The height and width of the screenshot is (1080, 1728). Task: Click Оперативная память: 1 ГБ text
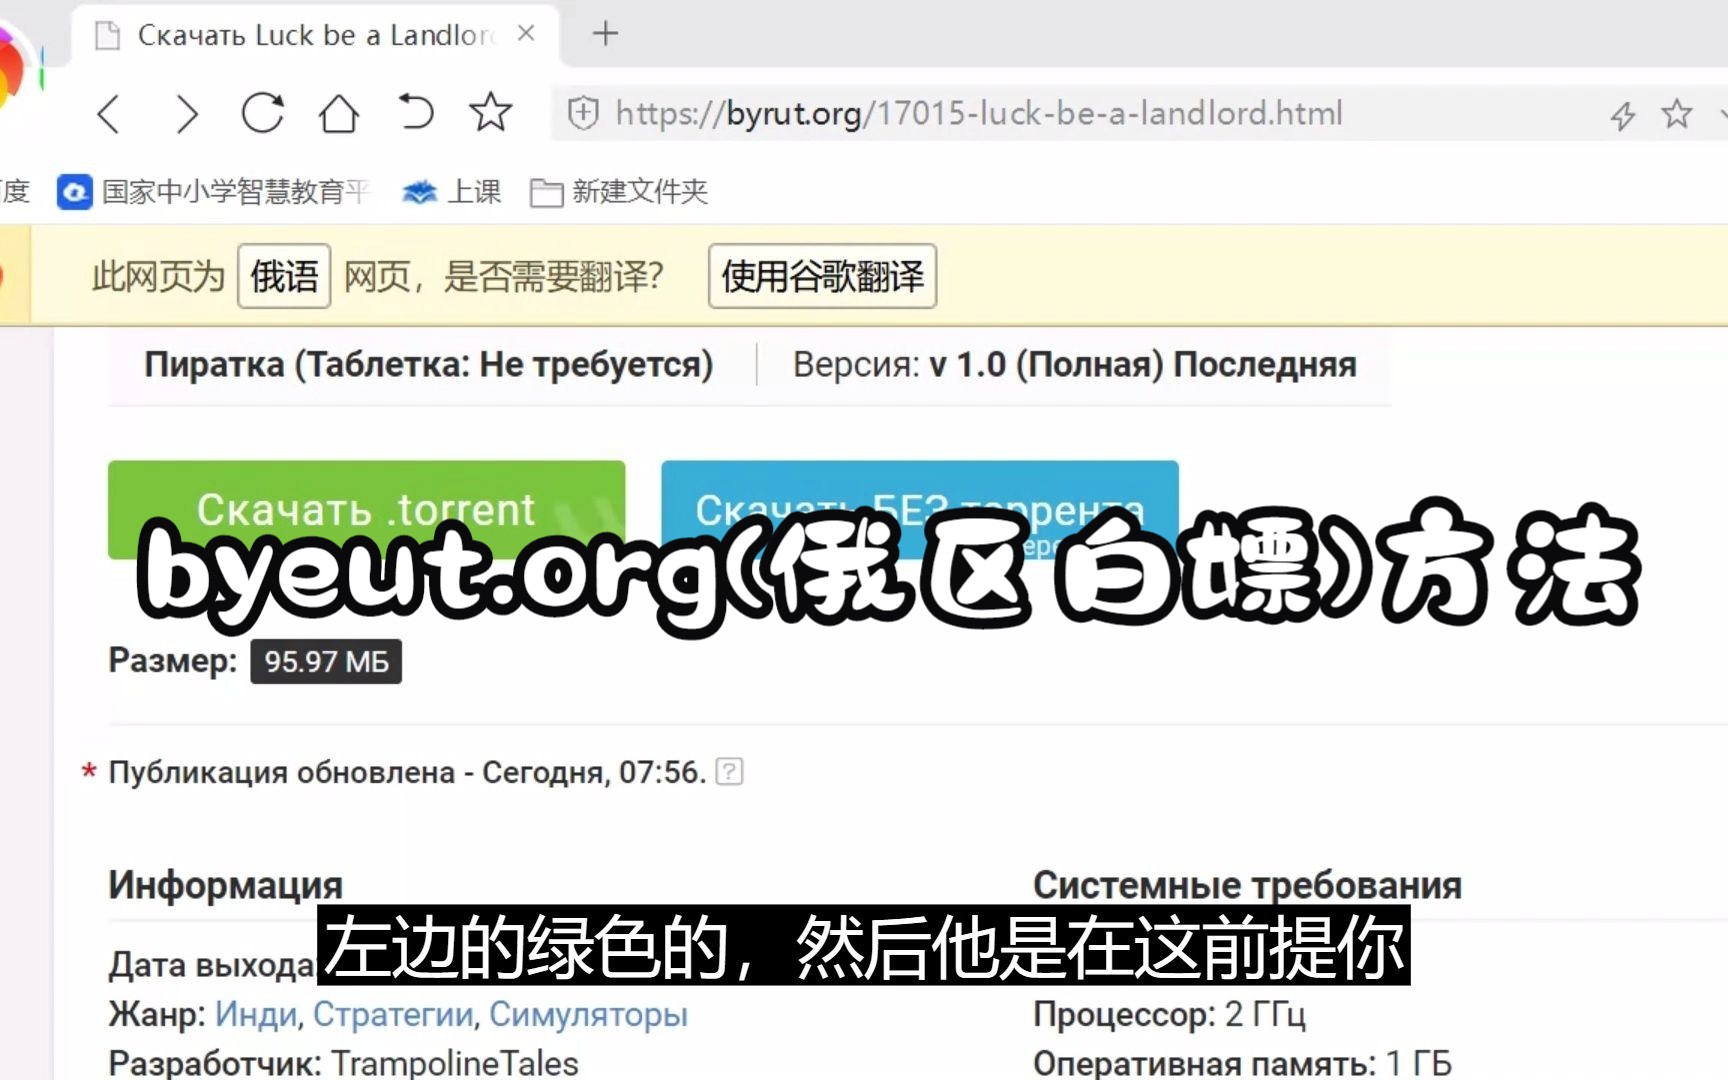pyautogui.click(x=1242, y=1063)
